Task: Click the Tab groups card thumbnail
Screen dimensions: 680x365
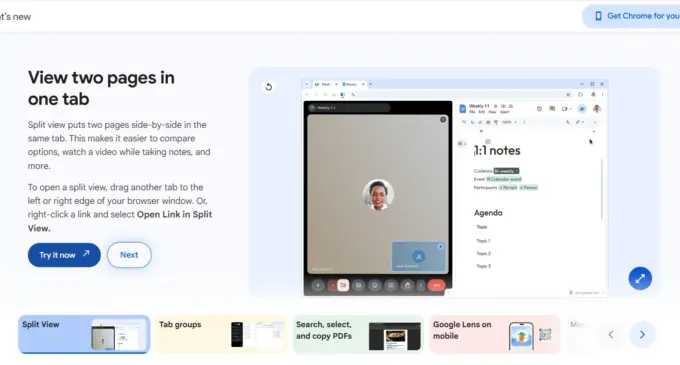Action: (258, 334)
